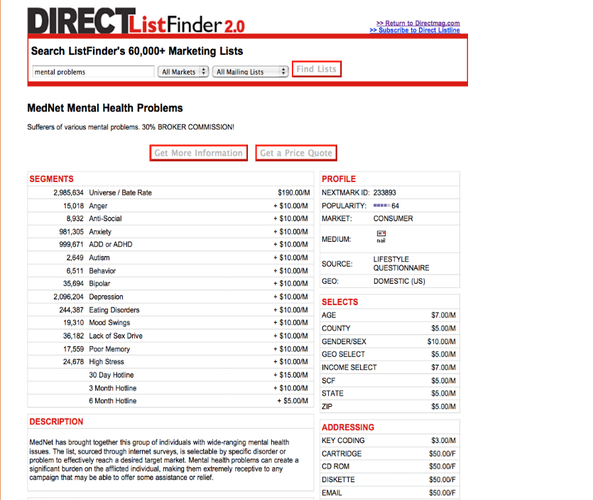Click the GENDER/SEX select row
Screen dimensions: 593x500
click(390, 342)
